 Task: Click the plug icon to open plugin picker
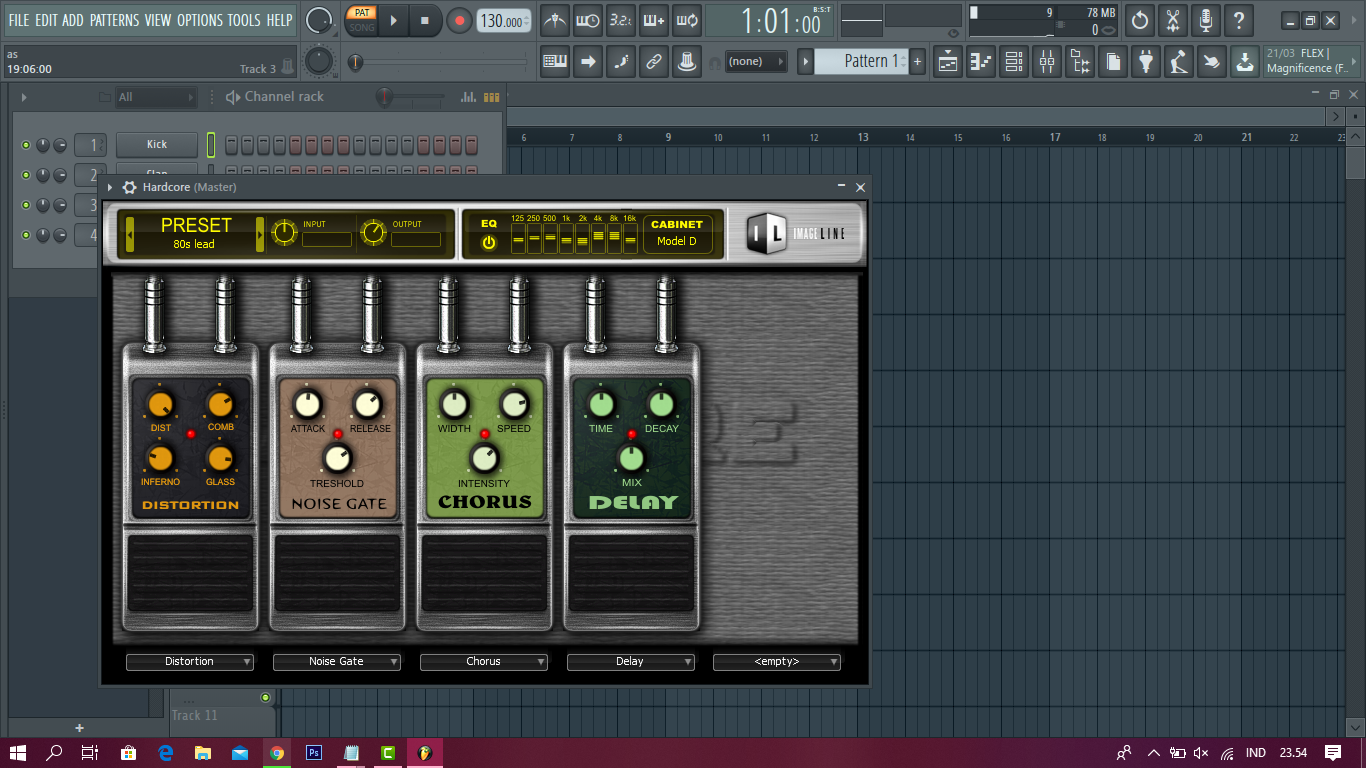(x=1145, y=62)
